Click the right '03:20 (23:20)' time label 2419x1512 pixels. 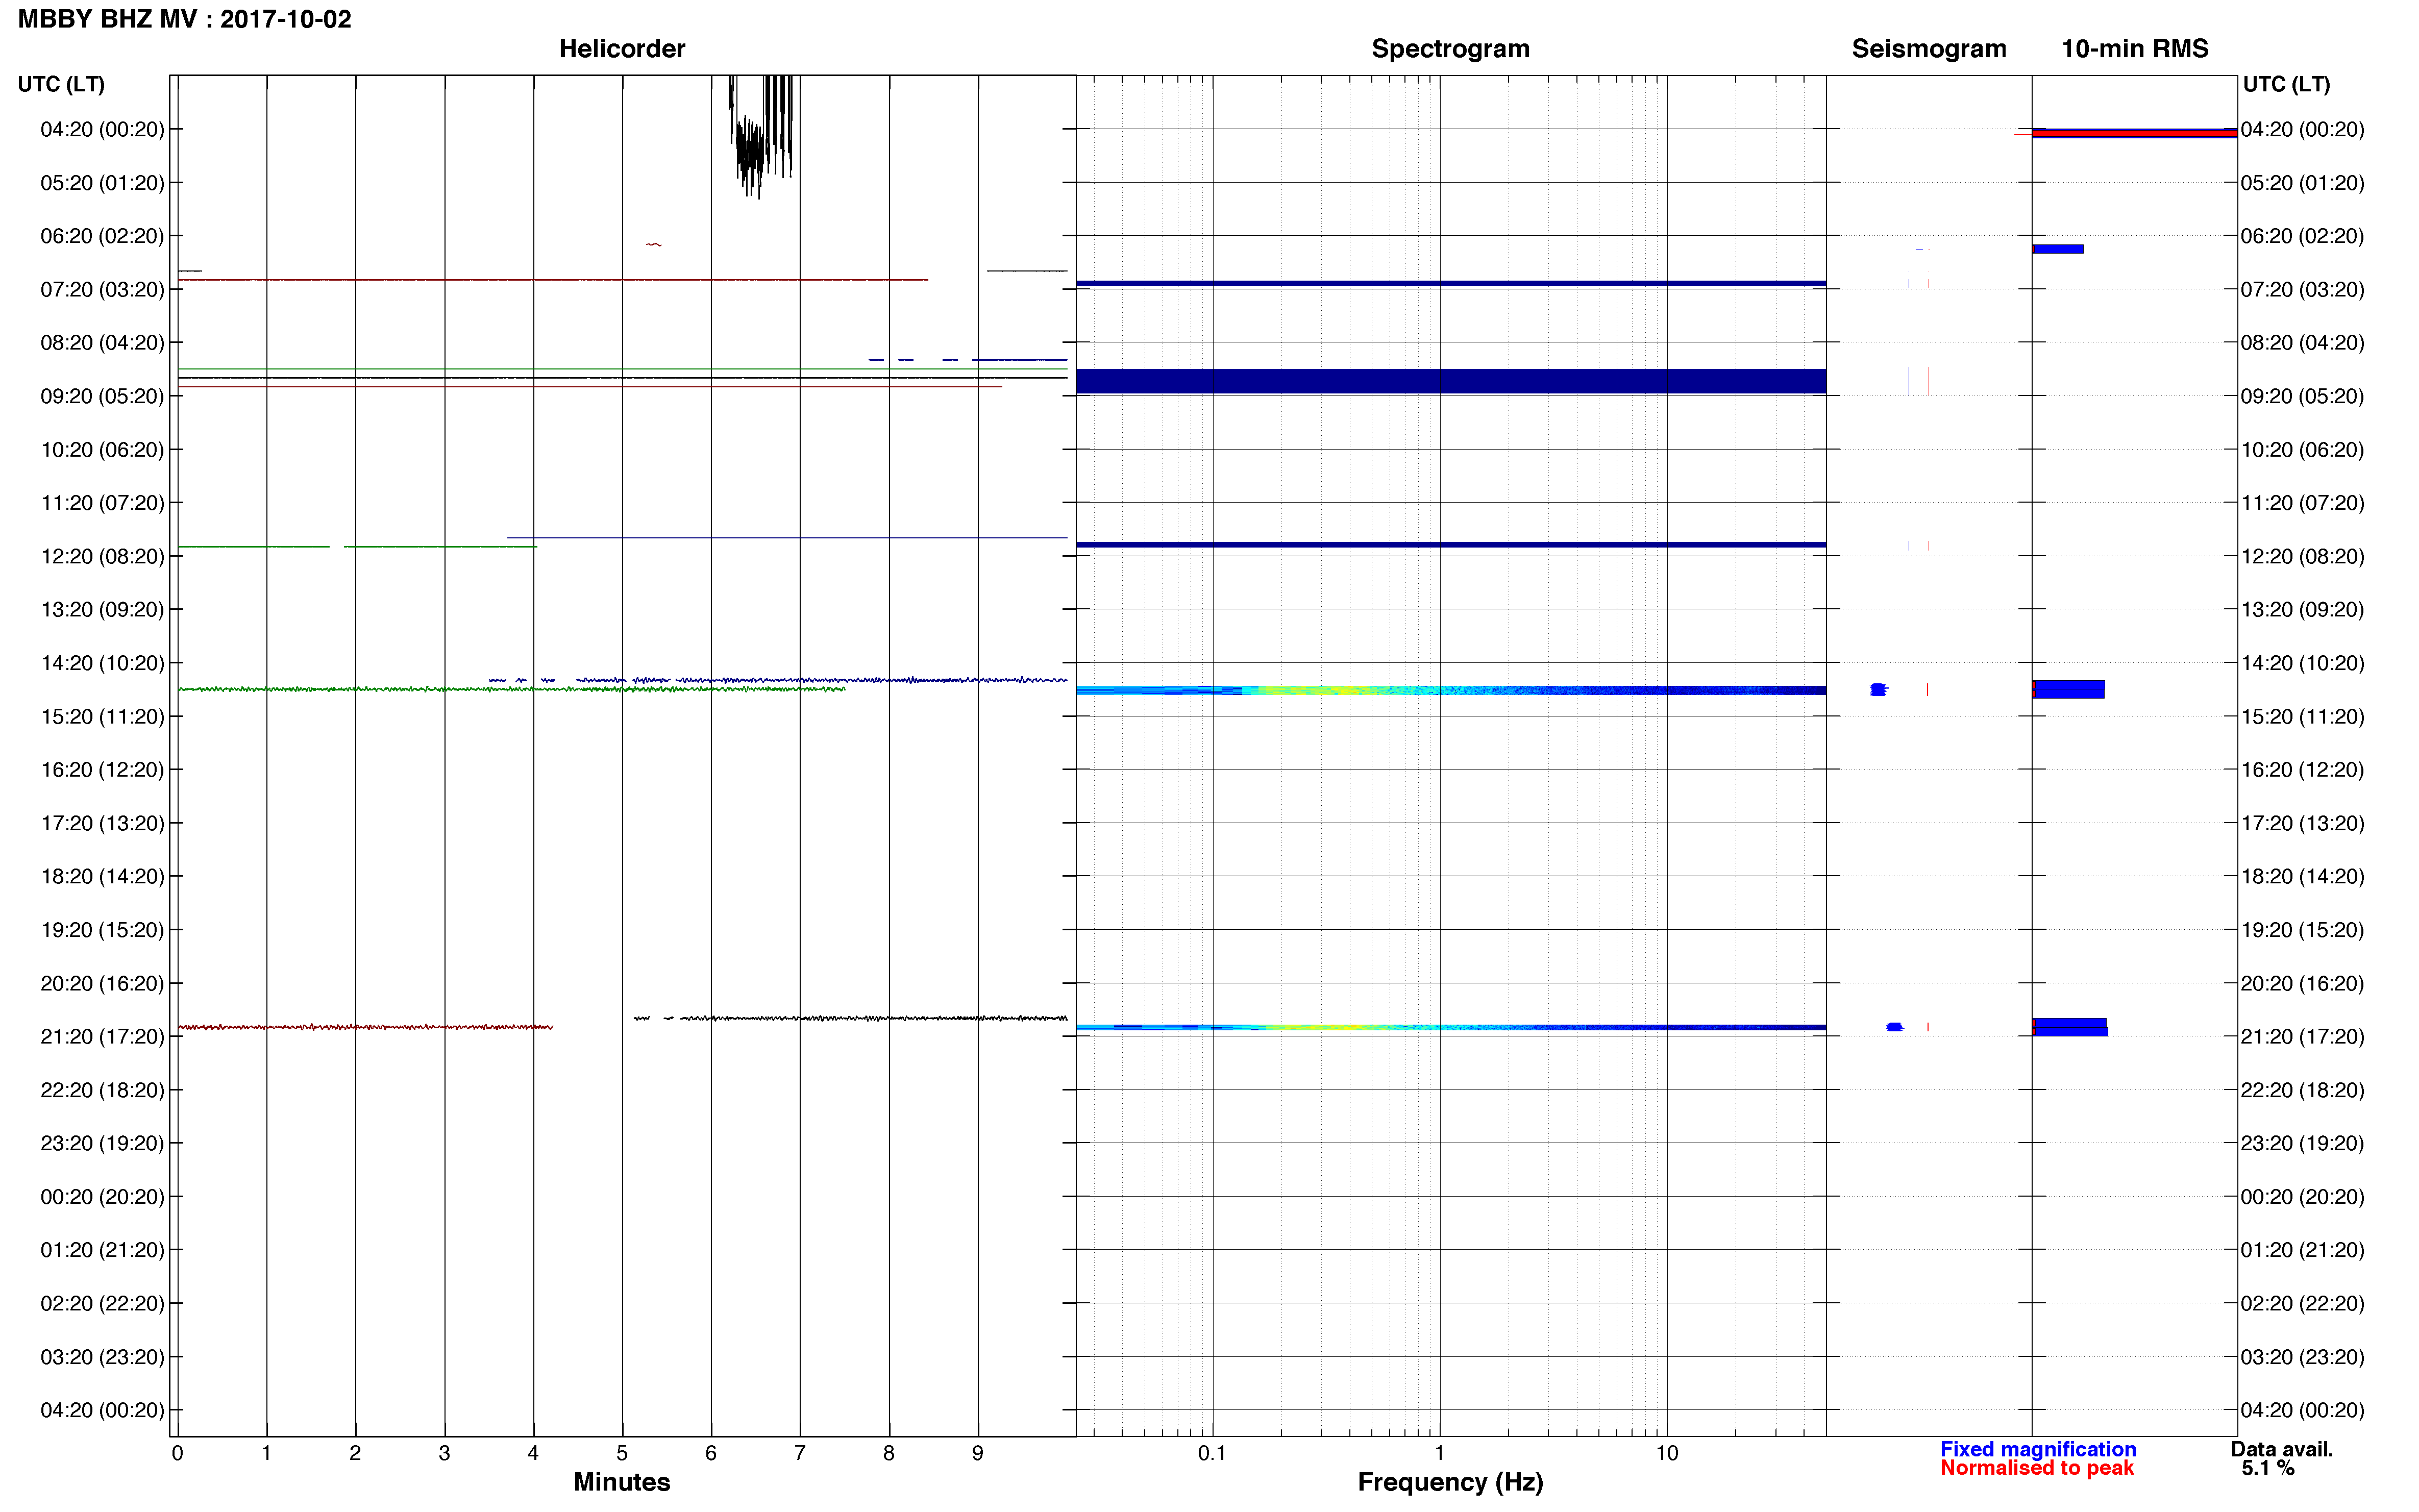2302,1357
